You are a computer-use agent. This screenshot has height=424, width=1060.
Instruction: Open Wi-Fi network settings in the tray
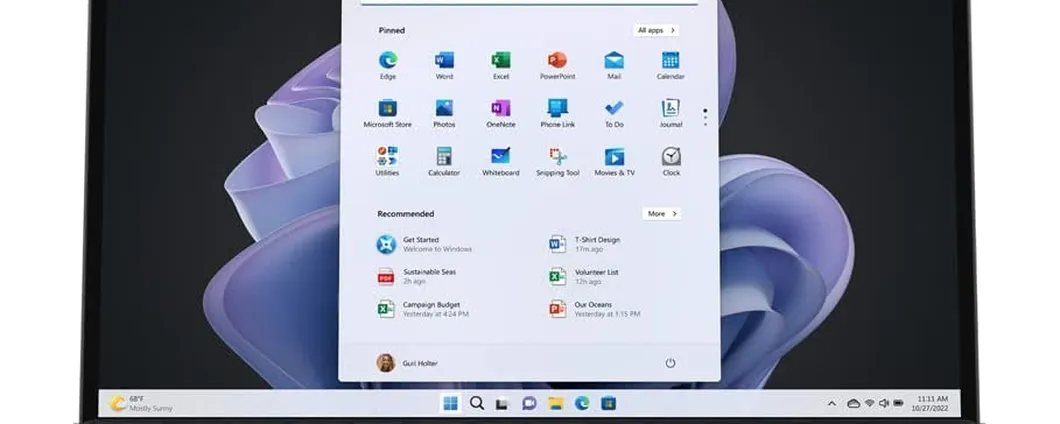pyautogui.click(x=869, y=404)
